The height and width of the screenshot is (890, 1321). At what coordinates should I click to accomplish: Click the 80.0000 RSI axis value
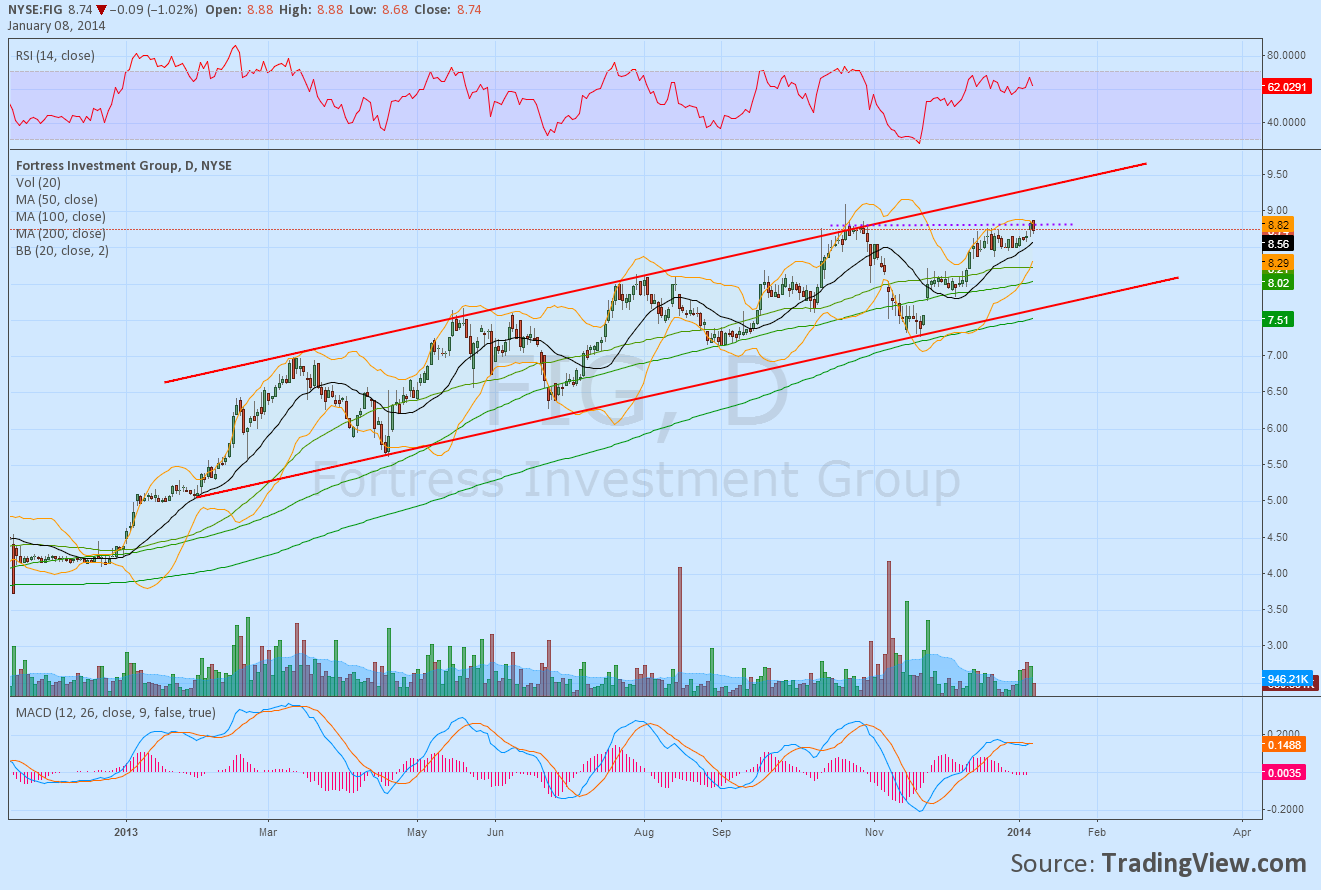[1288, 56]
